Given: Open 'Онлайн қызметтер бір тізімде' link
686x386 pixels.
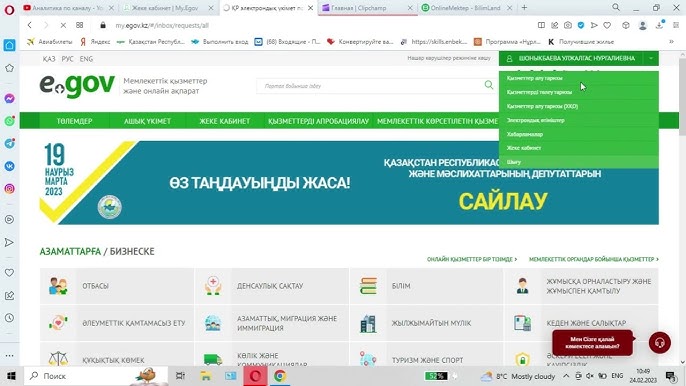Looking at the screenshot, I should click(472, 259).
